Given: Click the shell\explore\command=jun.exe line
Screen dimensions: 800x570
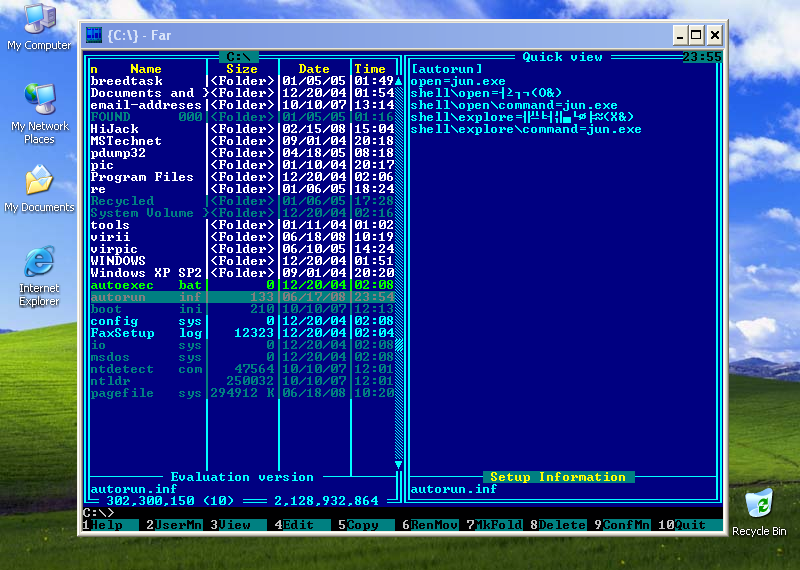Looking at the screenshot, I should click(526, 129).
